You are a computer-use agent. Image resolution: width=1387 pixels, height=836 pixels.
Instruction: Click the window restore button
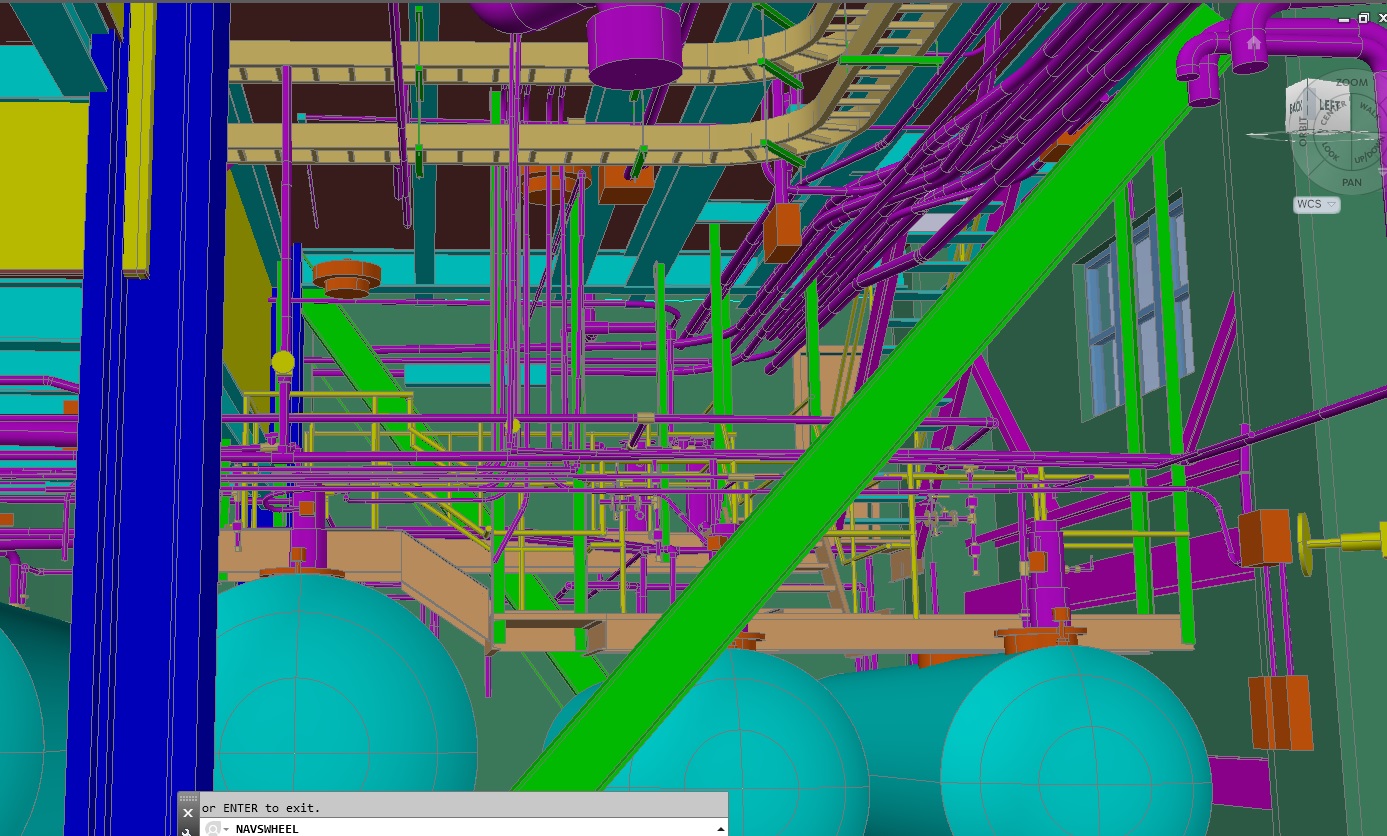1362,18
